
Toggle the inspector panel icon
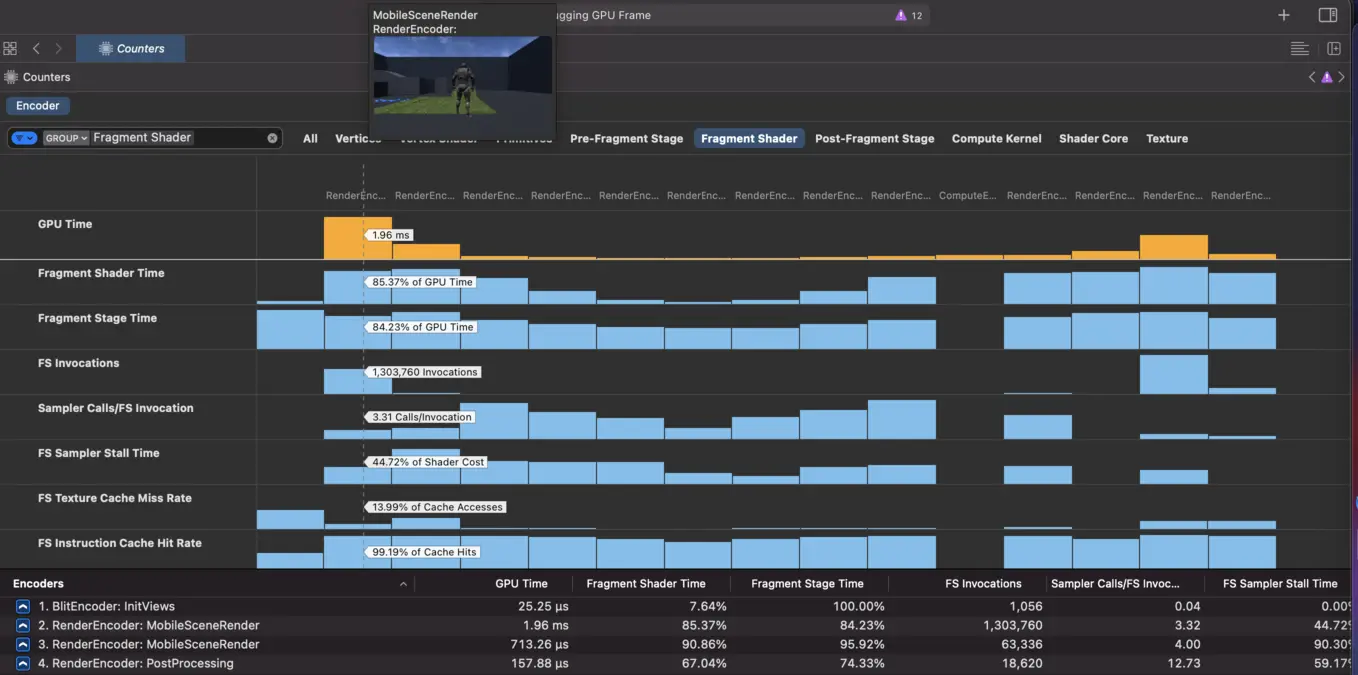[x=1327, y=15]
